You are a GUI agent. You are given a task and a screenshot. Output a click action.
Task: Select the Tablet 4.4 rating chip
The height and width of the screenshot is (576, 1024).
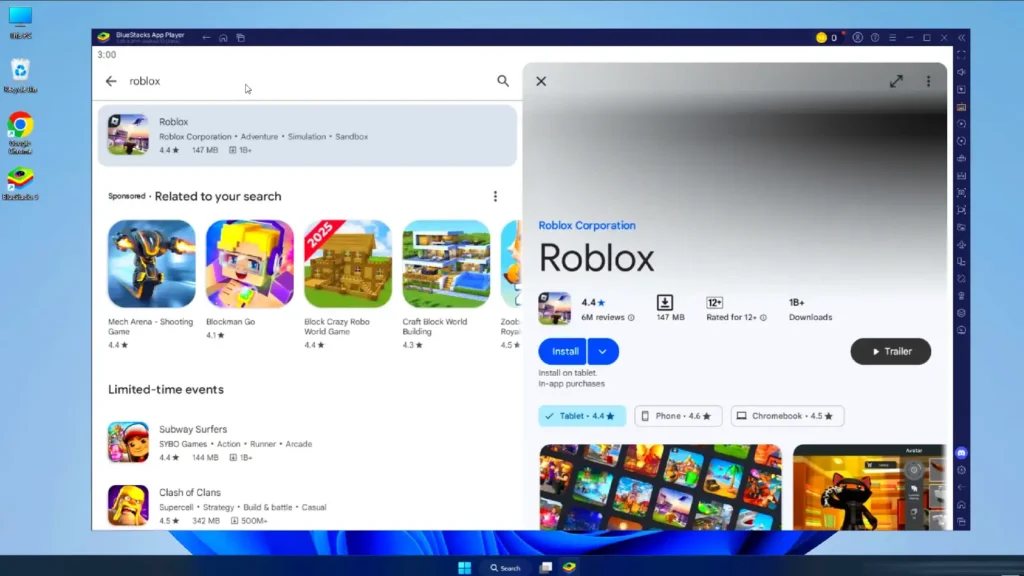click(x=582, y=416)
